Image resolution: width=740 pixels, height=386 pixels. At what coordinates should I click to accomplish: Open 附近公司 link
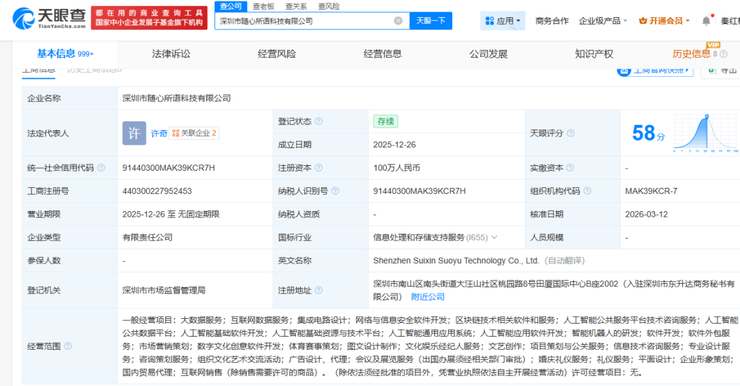pyautogui.click(x=428, y=297)
